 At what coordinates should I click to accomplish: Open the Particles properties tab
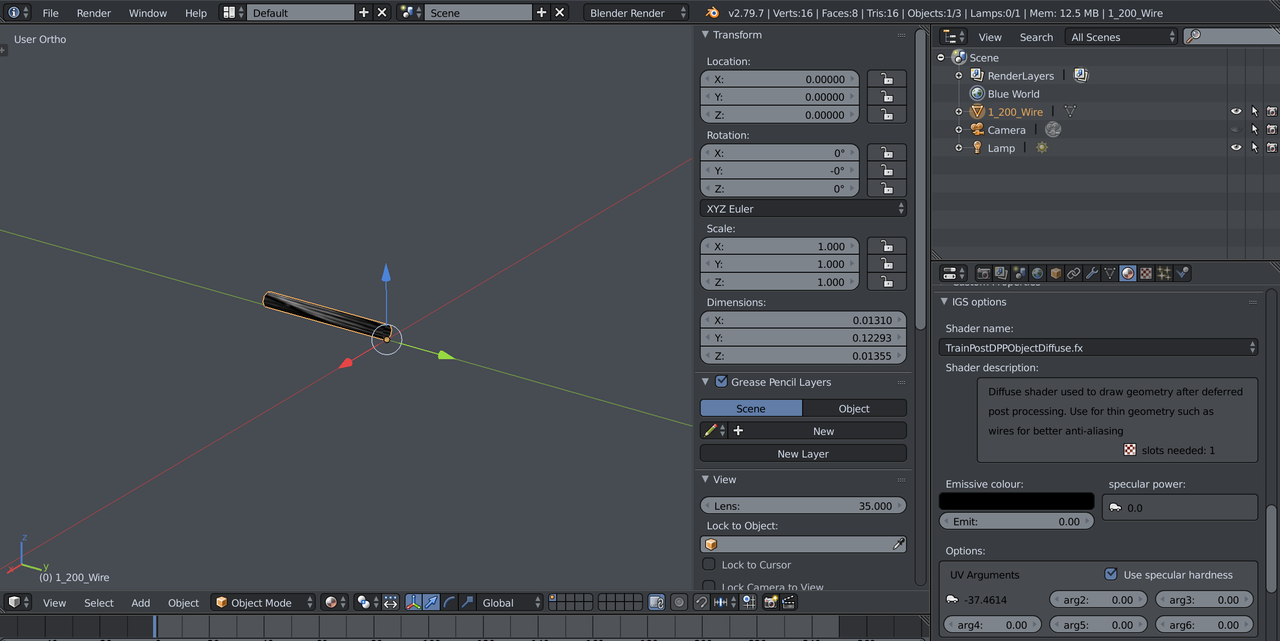point(1164,273)
